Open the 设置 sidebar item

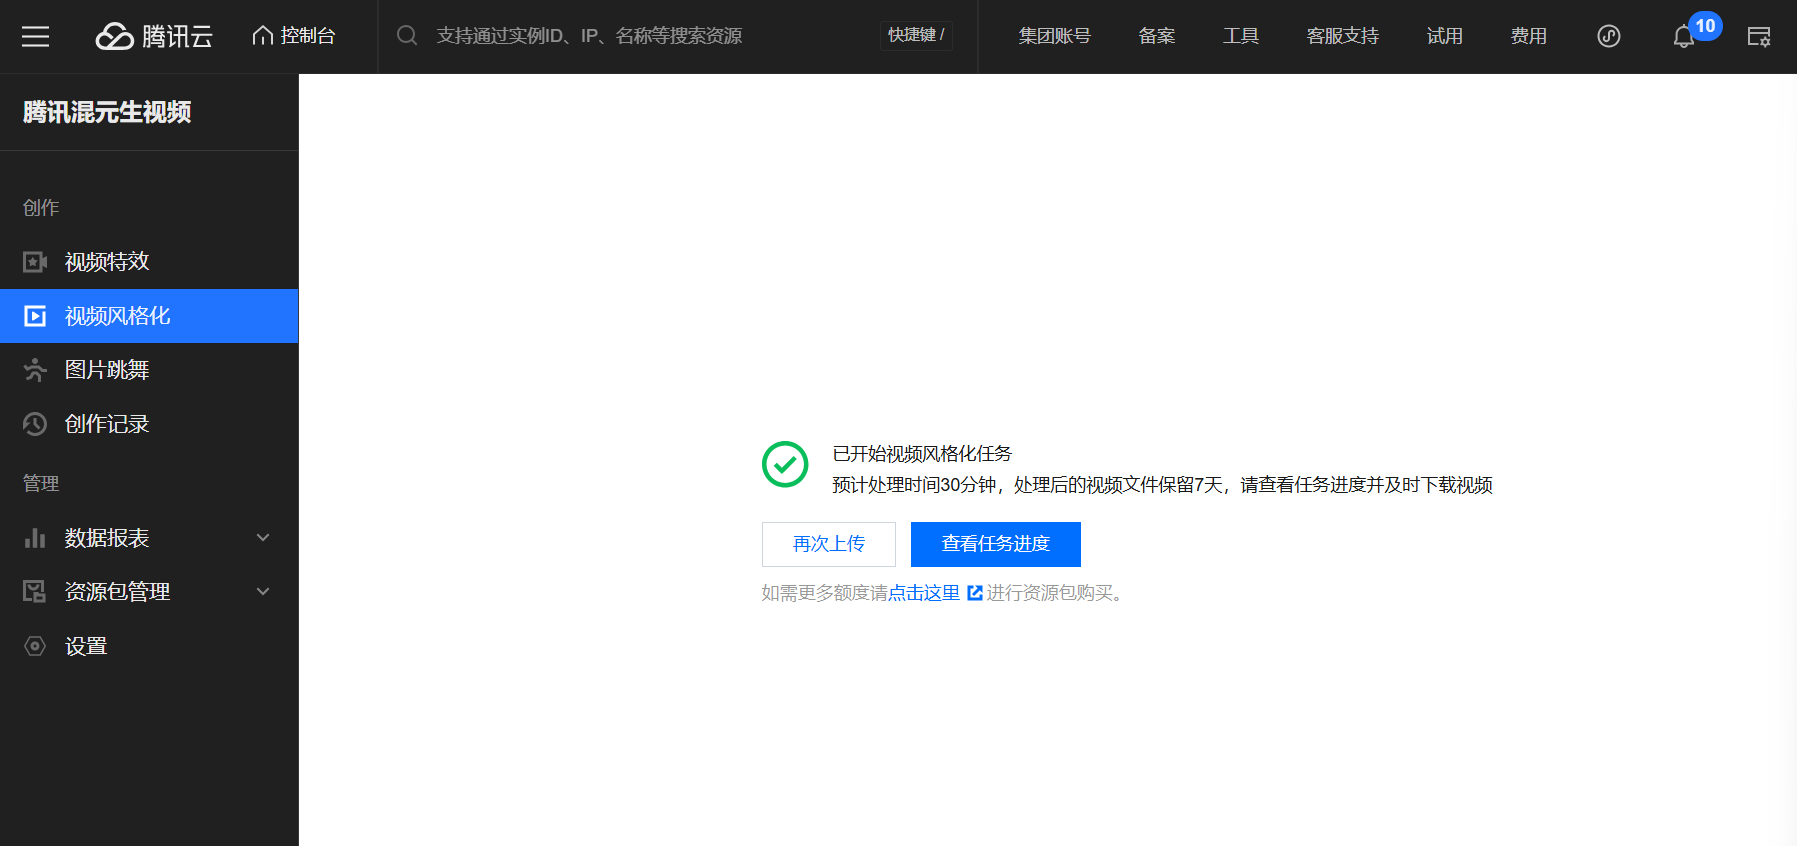[149, 646]
